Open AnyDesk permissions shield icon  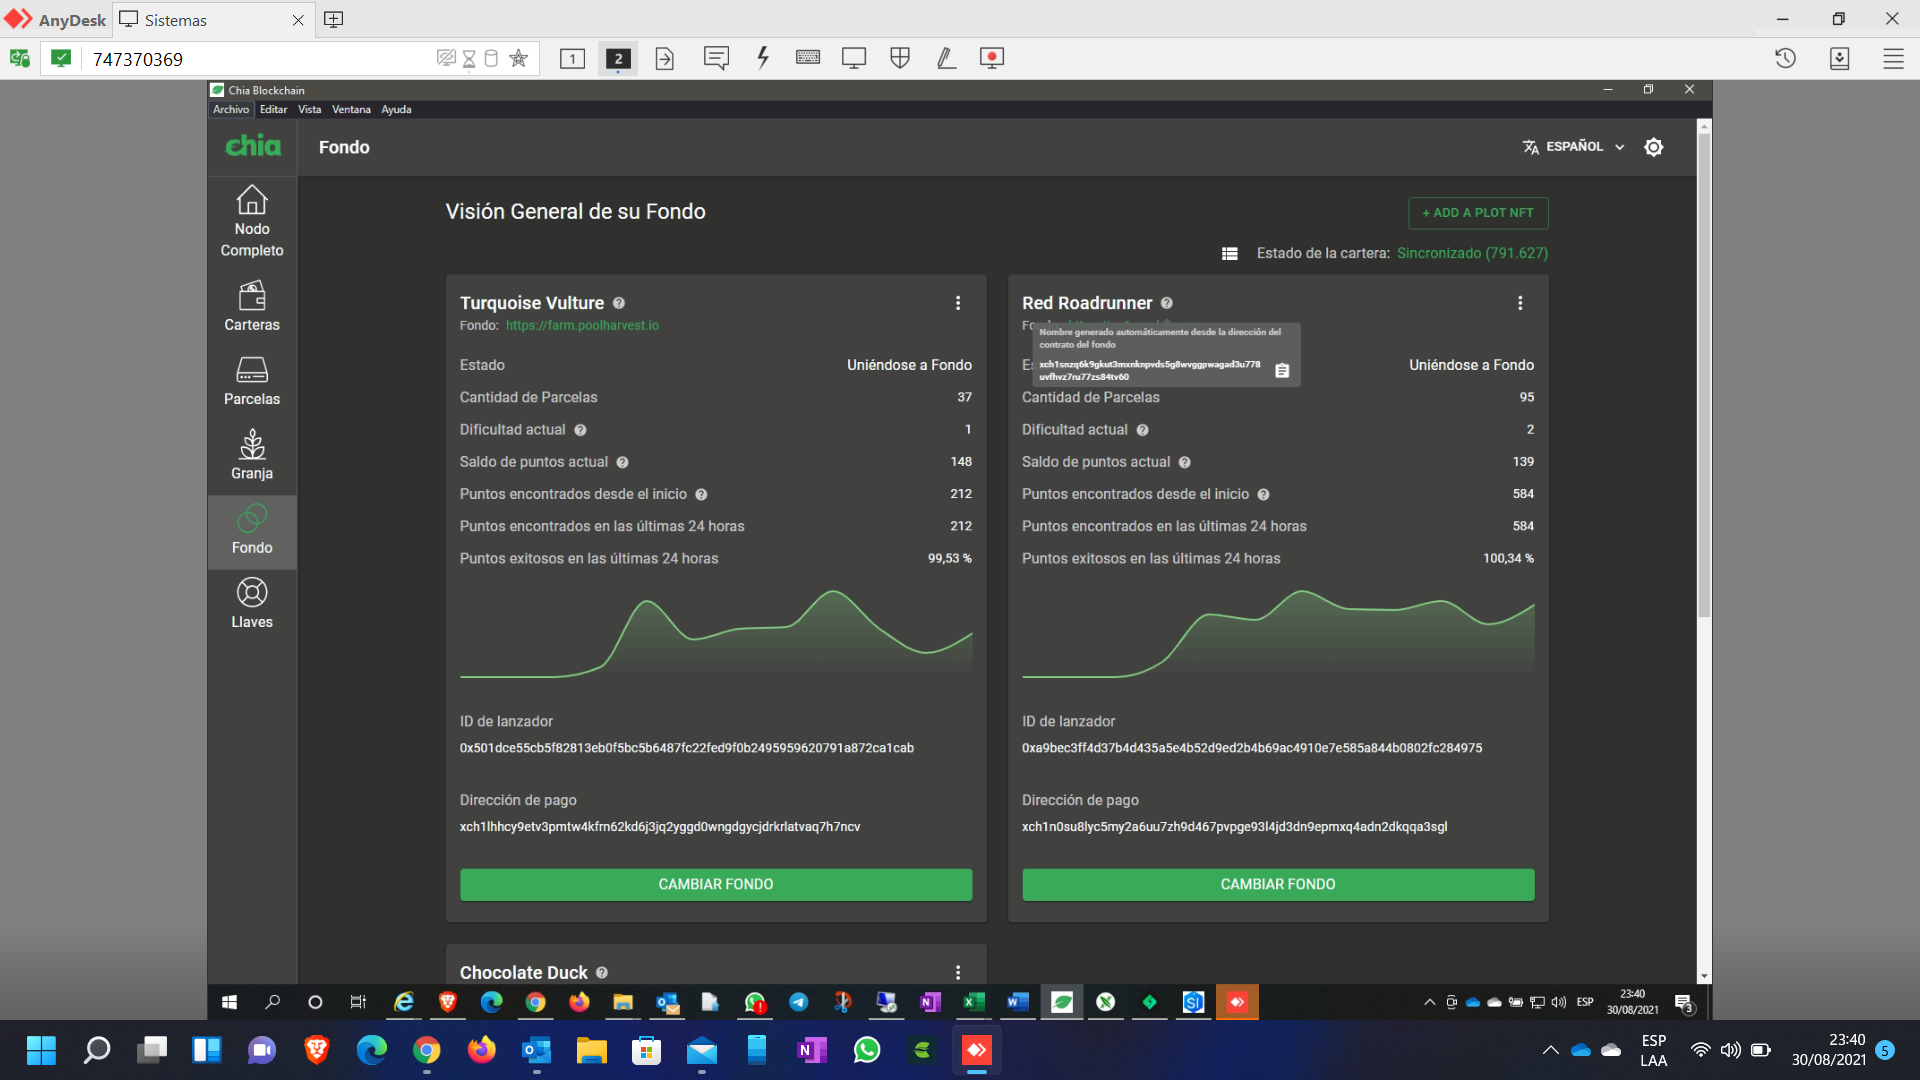click(900, 58)
